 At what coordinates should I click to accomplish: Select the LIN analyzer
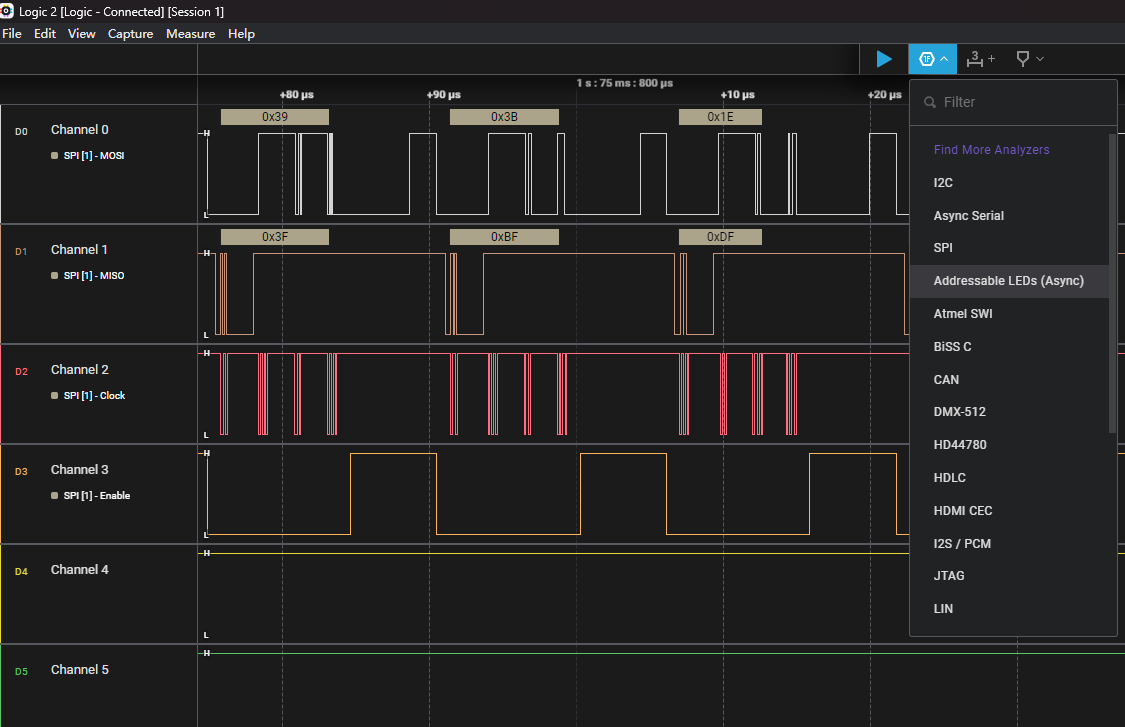click(1009, 609)
